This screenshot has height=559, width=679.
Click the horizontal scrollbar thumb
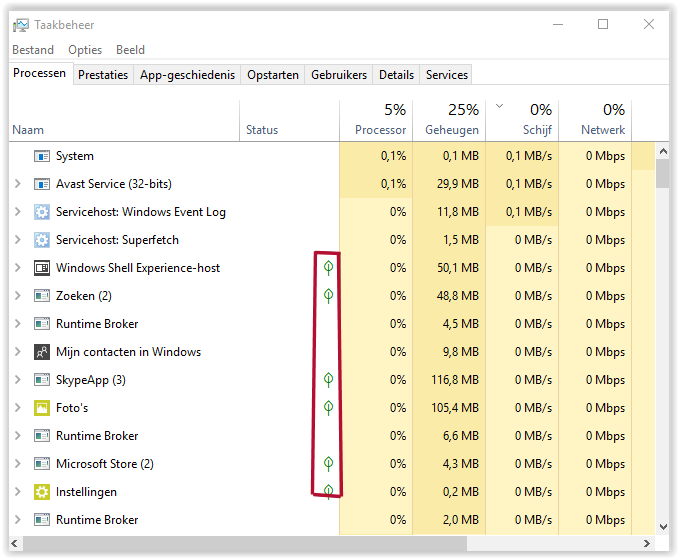point(245,543)
